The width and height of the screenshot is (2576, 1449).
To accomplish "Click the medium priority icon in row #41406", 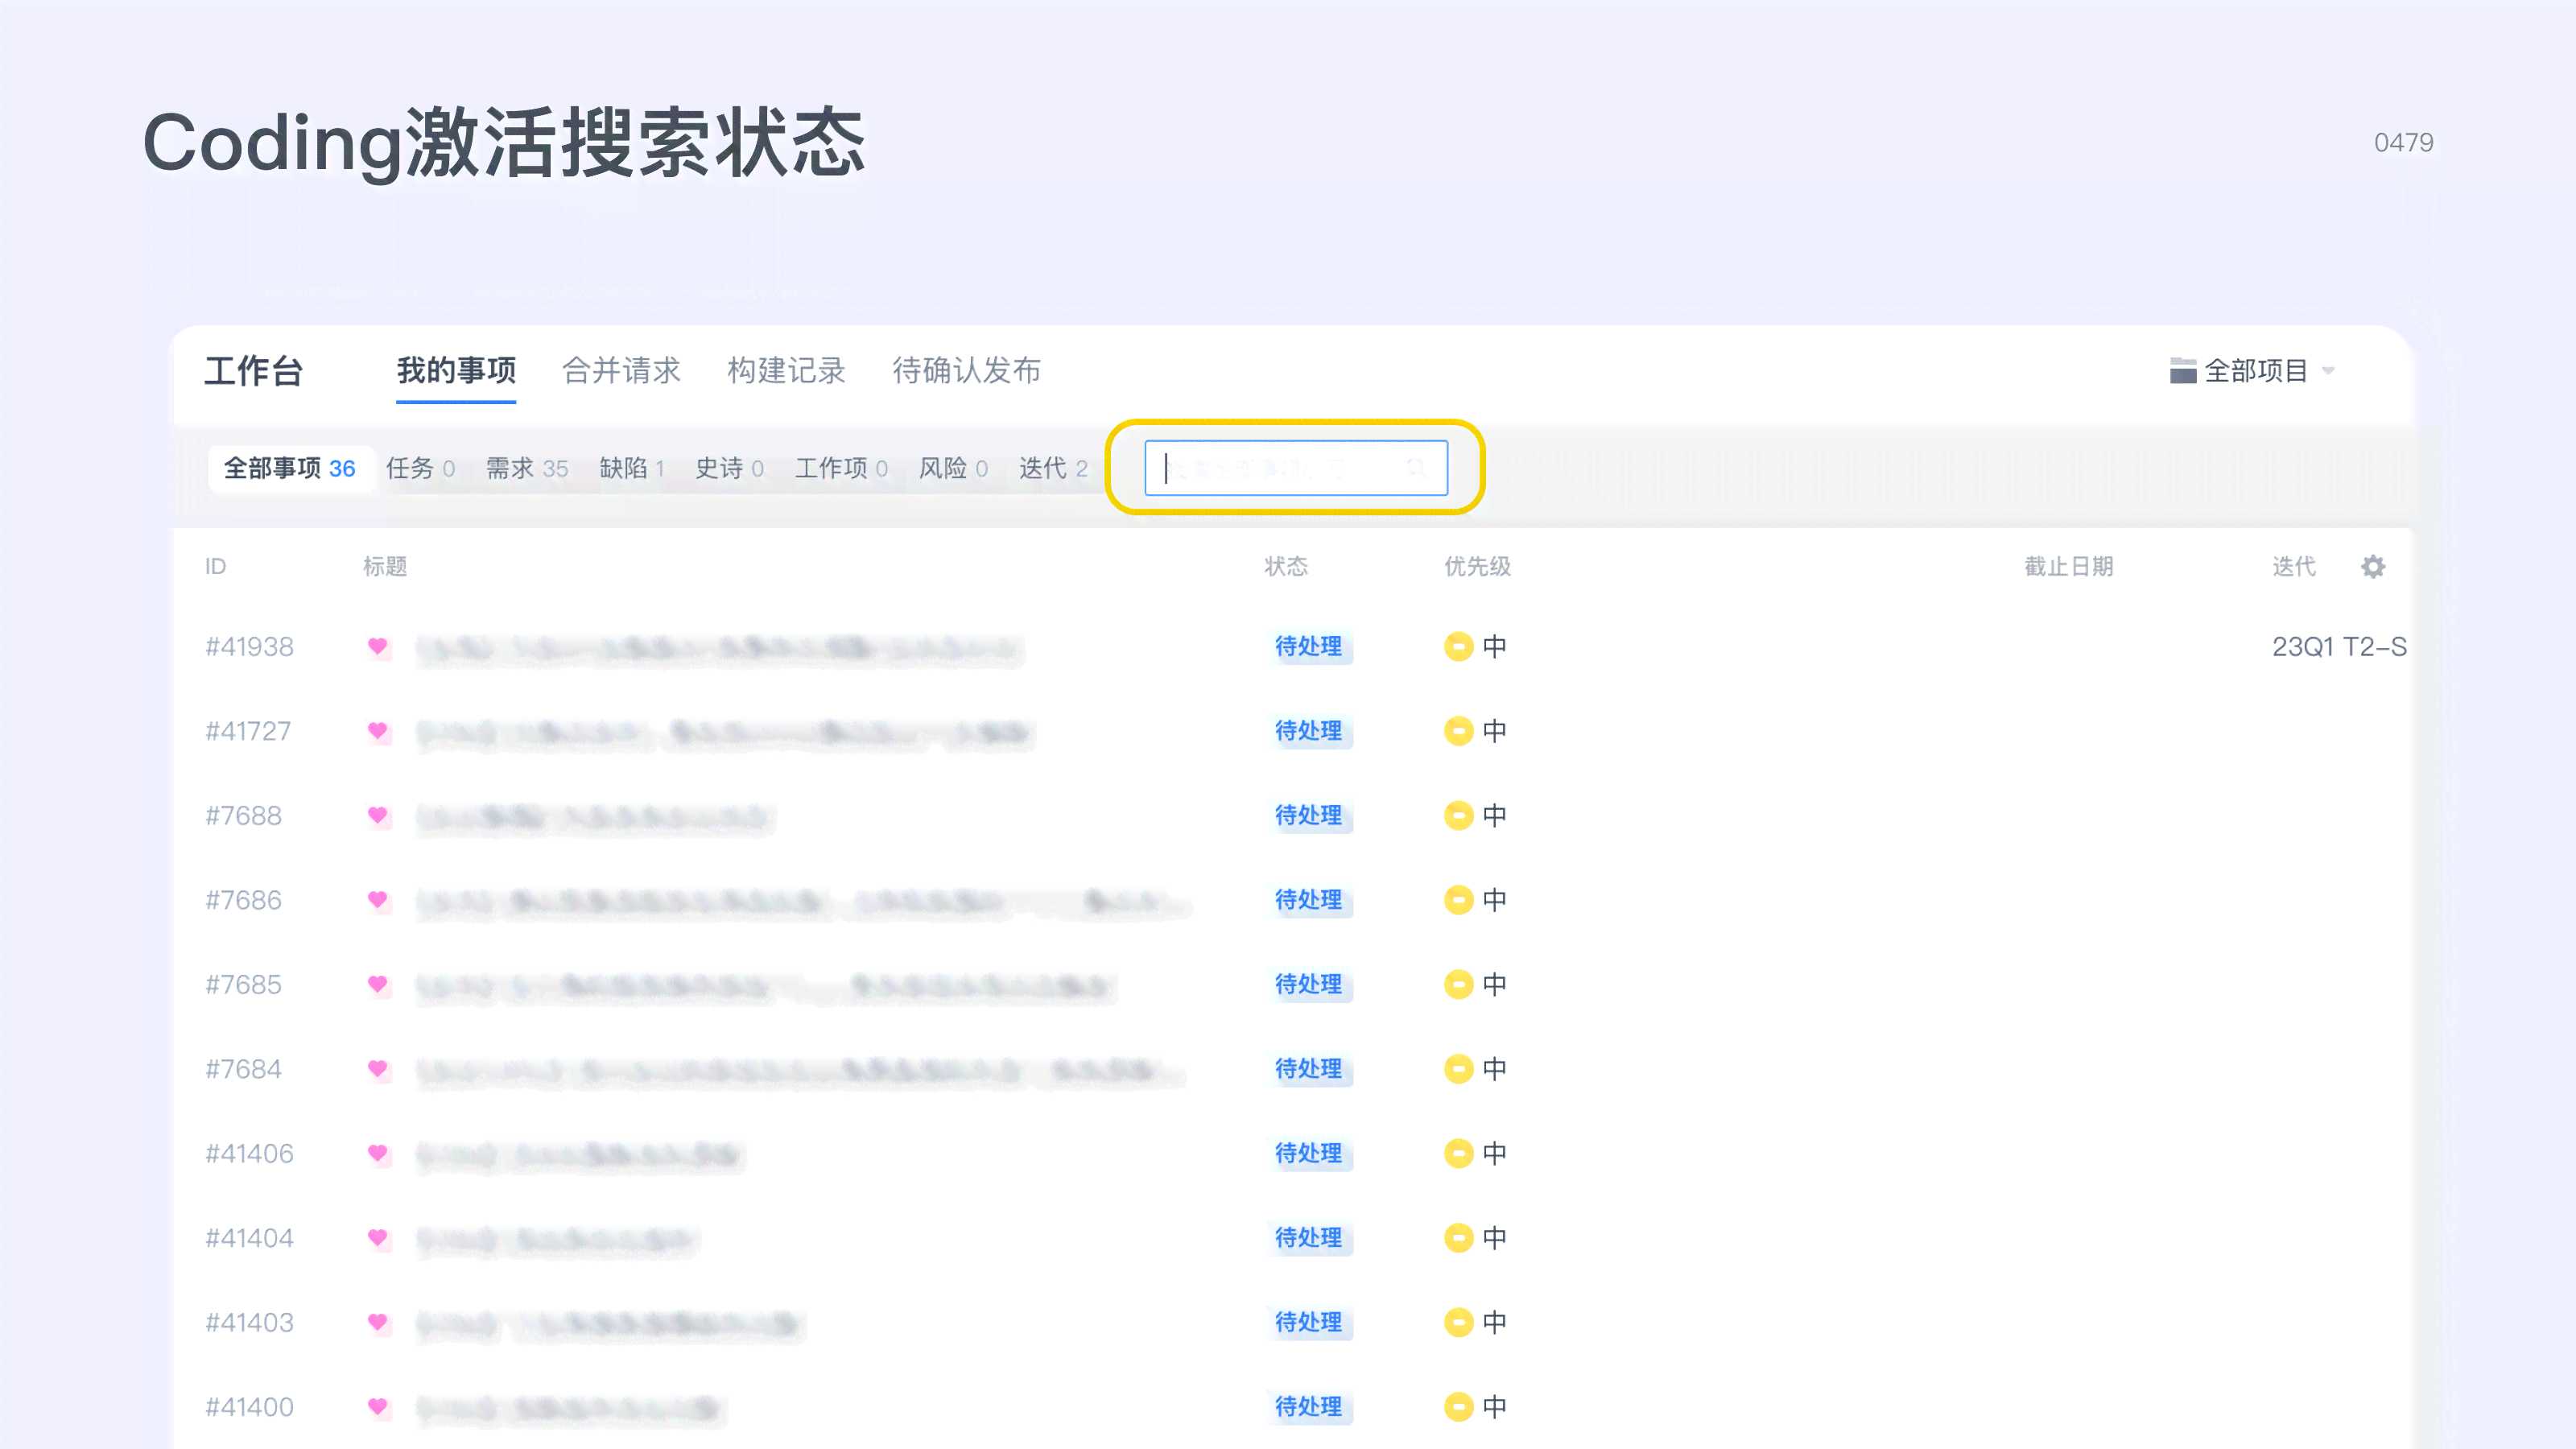I will (x=1458, y=1154).
